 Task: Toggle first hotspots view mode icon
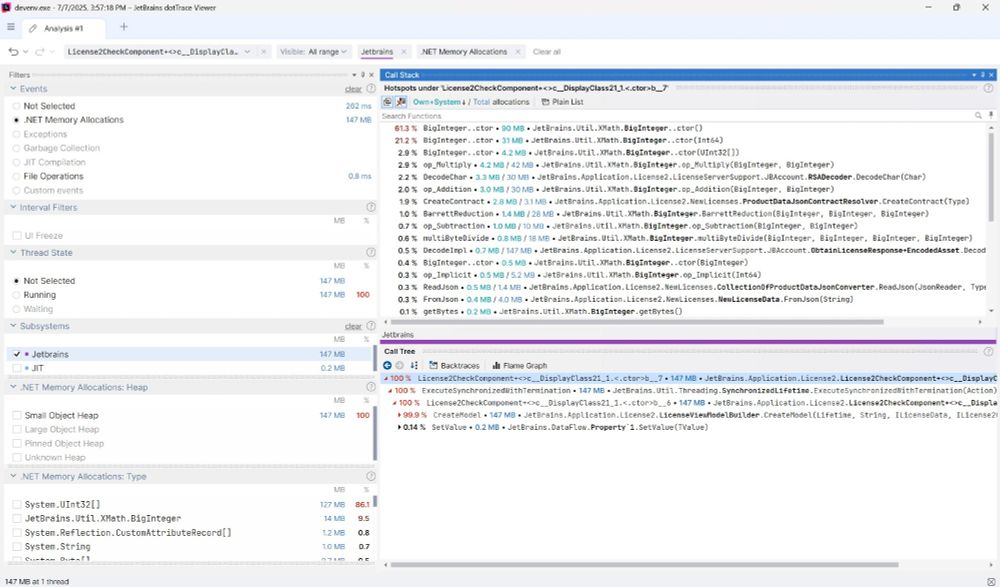pyautogui.click(x=388, y=102)
